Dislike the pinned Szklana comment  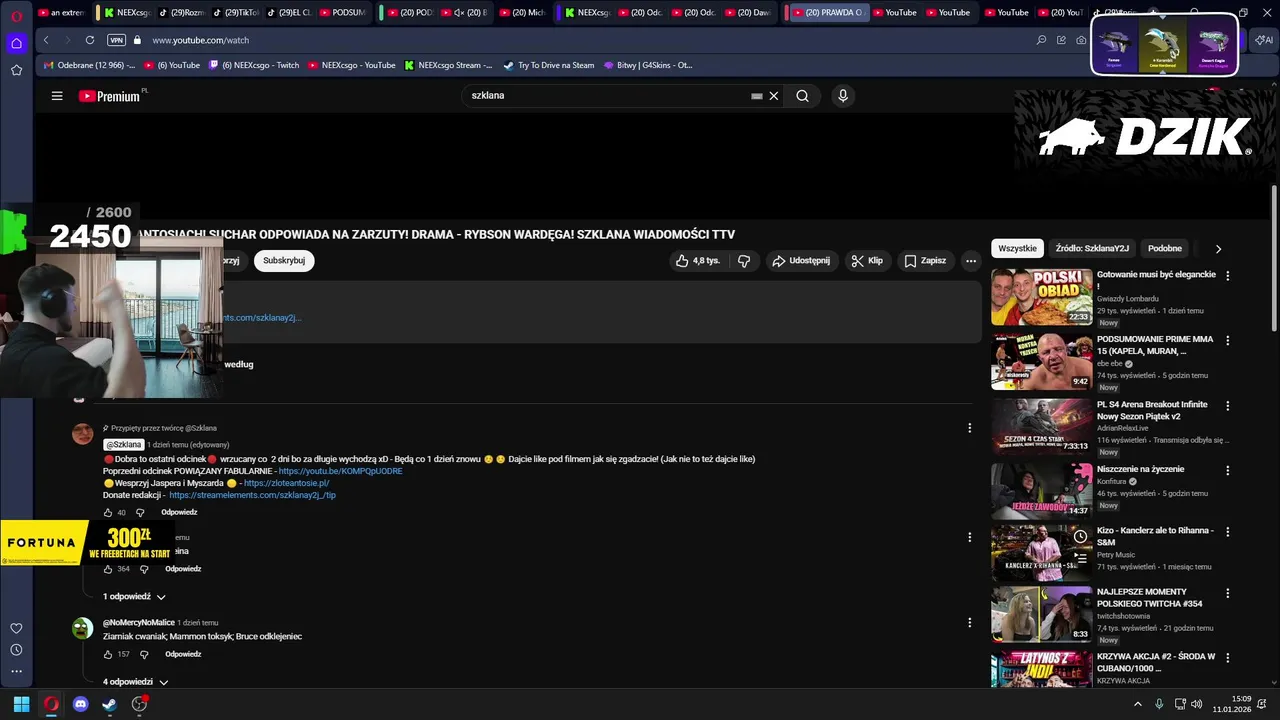140,512
